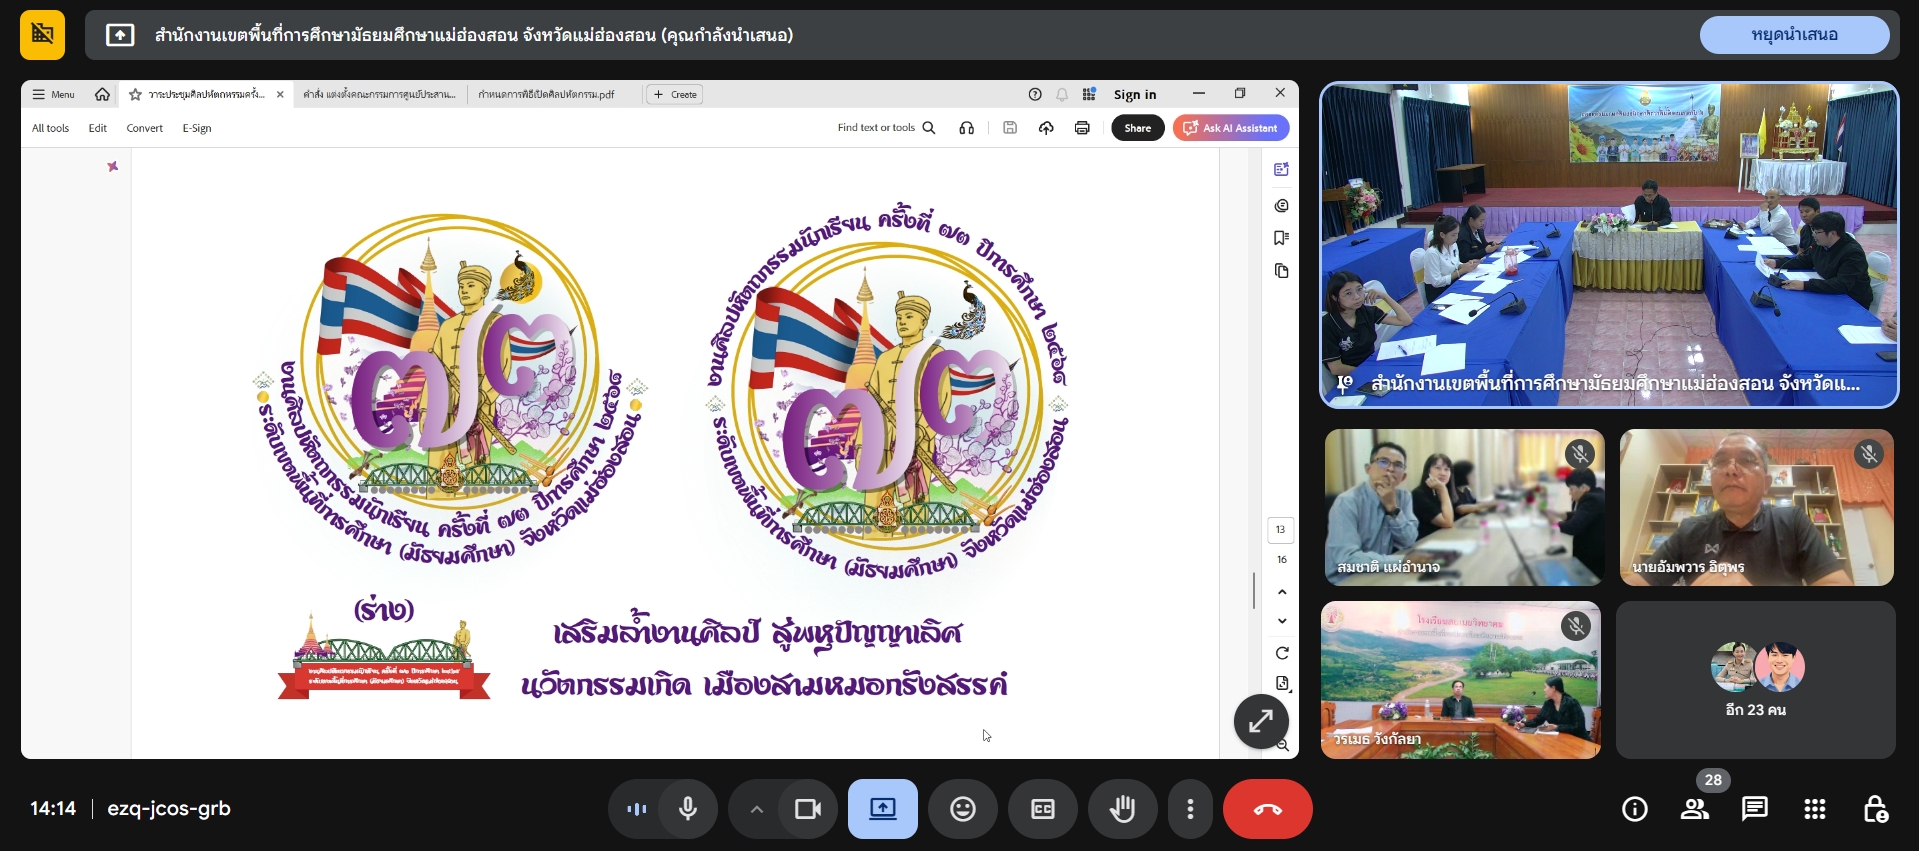Open meeting details info icon
The width and height of the screenshot is (1919, 851).
1635,809
